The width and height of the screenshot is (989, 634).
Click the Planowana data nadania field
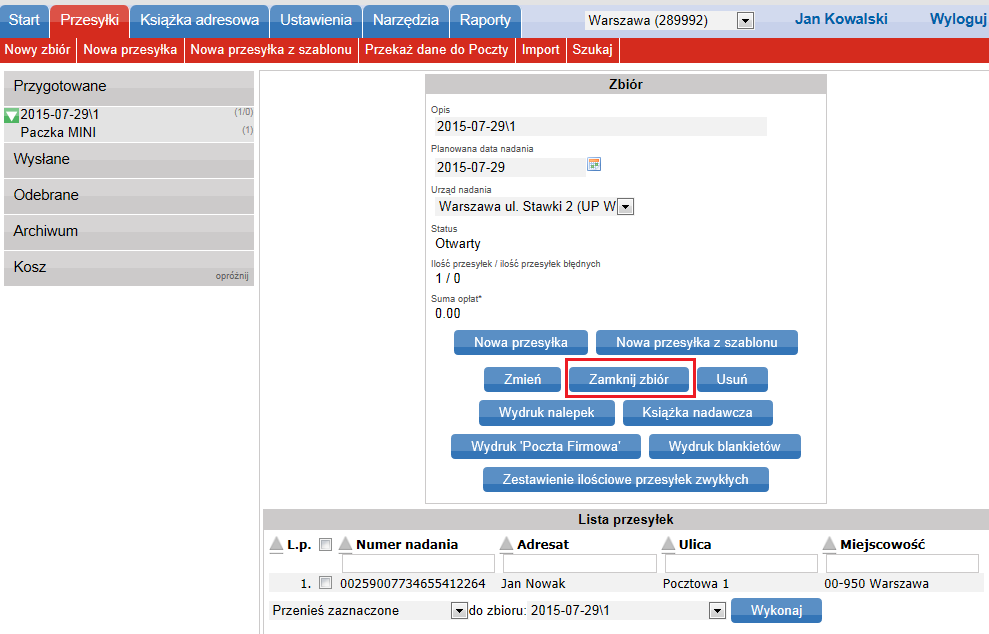pos(510,167)
